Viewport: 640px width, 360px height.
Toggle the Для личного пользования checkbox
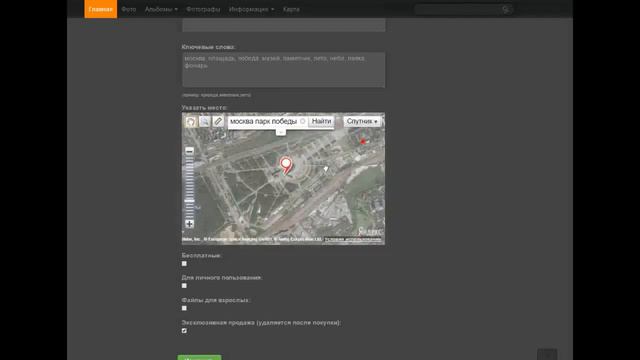184,286
